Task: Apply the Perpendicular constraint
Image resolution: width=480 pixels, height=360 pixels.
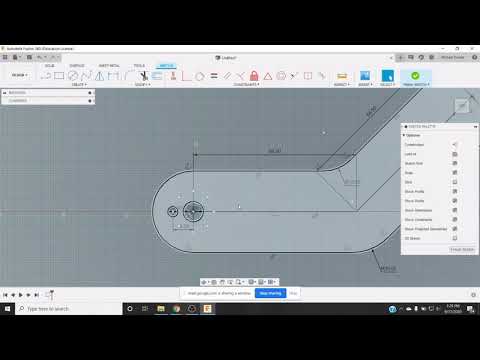Action: pos(241,76)
